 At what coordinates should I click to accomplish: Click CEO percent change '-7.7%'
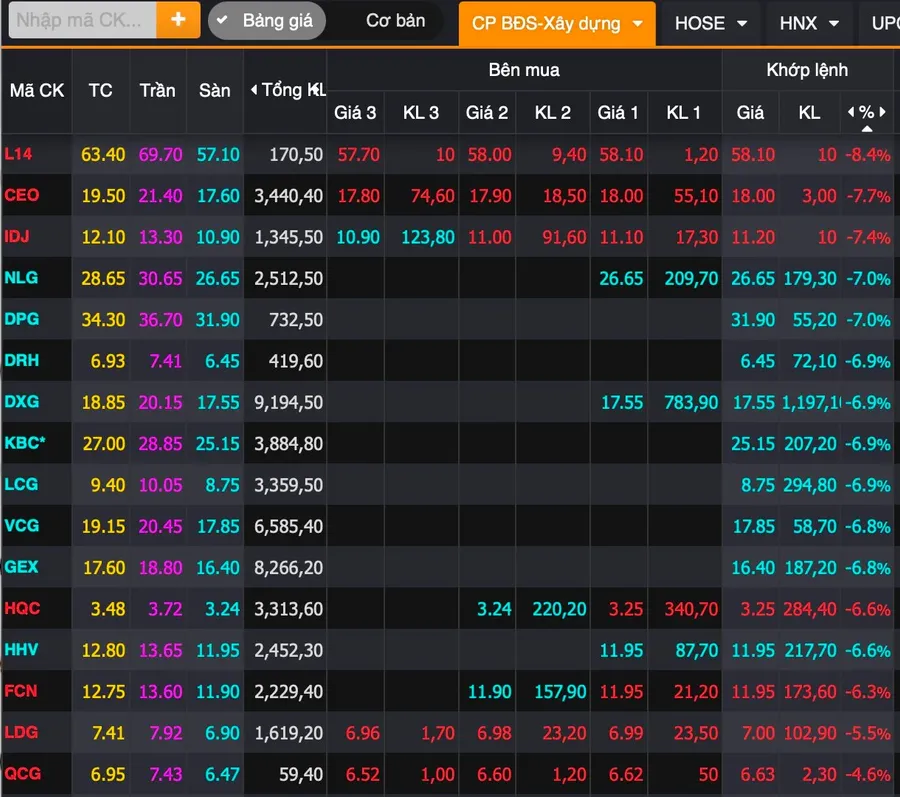(x=868, y=196)
